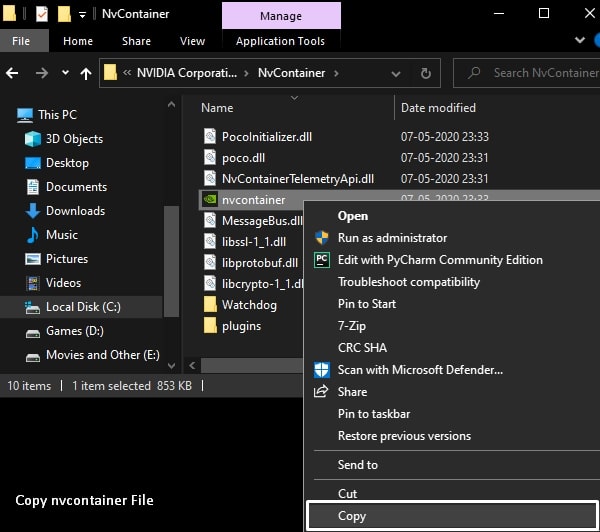Click navigation pane scroll up arrow
600x532 pixels.
click(x=171, y=104)
